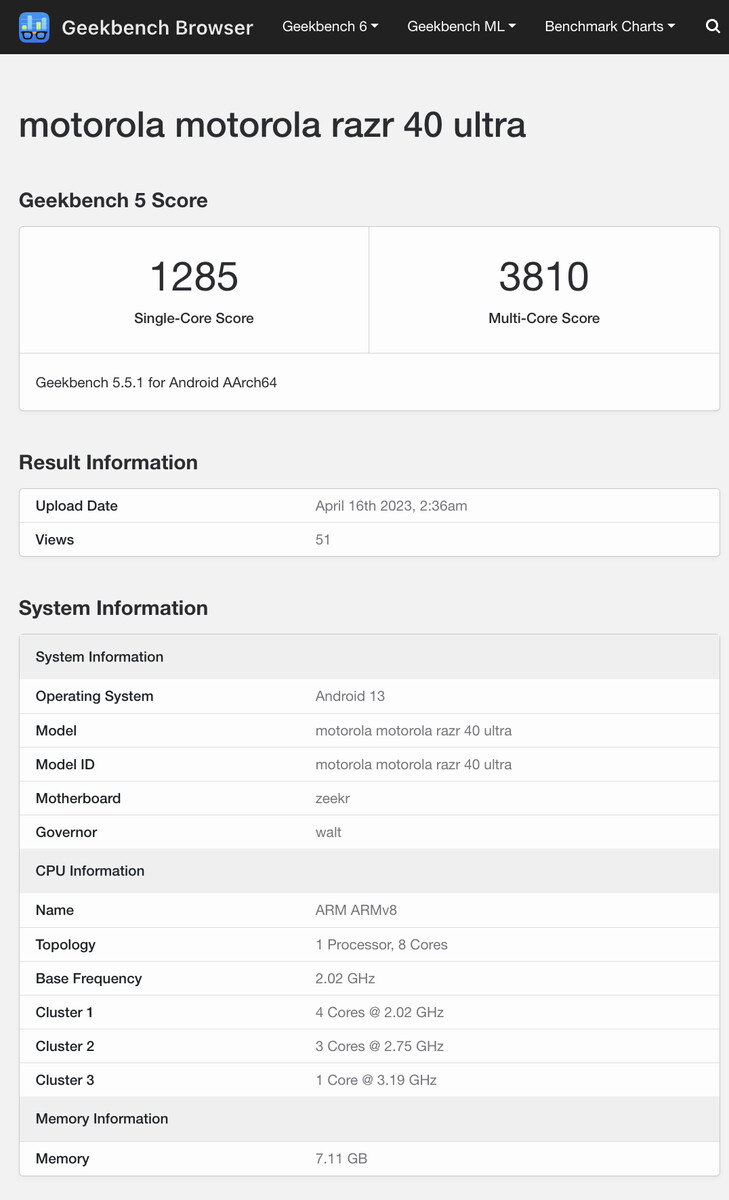Click the Cluster 2 label

(65, 1046)
